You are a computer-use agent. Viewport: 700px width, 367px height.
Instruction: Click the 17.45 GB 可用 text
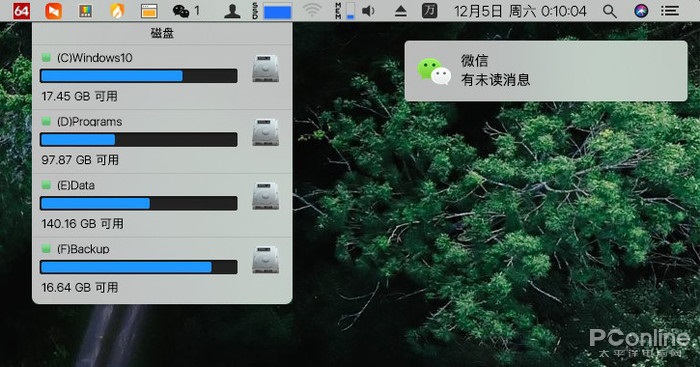tap(79, 96)
